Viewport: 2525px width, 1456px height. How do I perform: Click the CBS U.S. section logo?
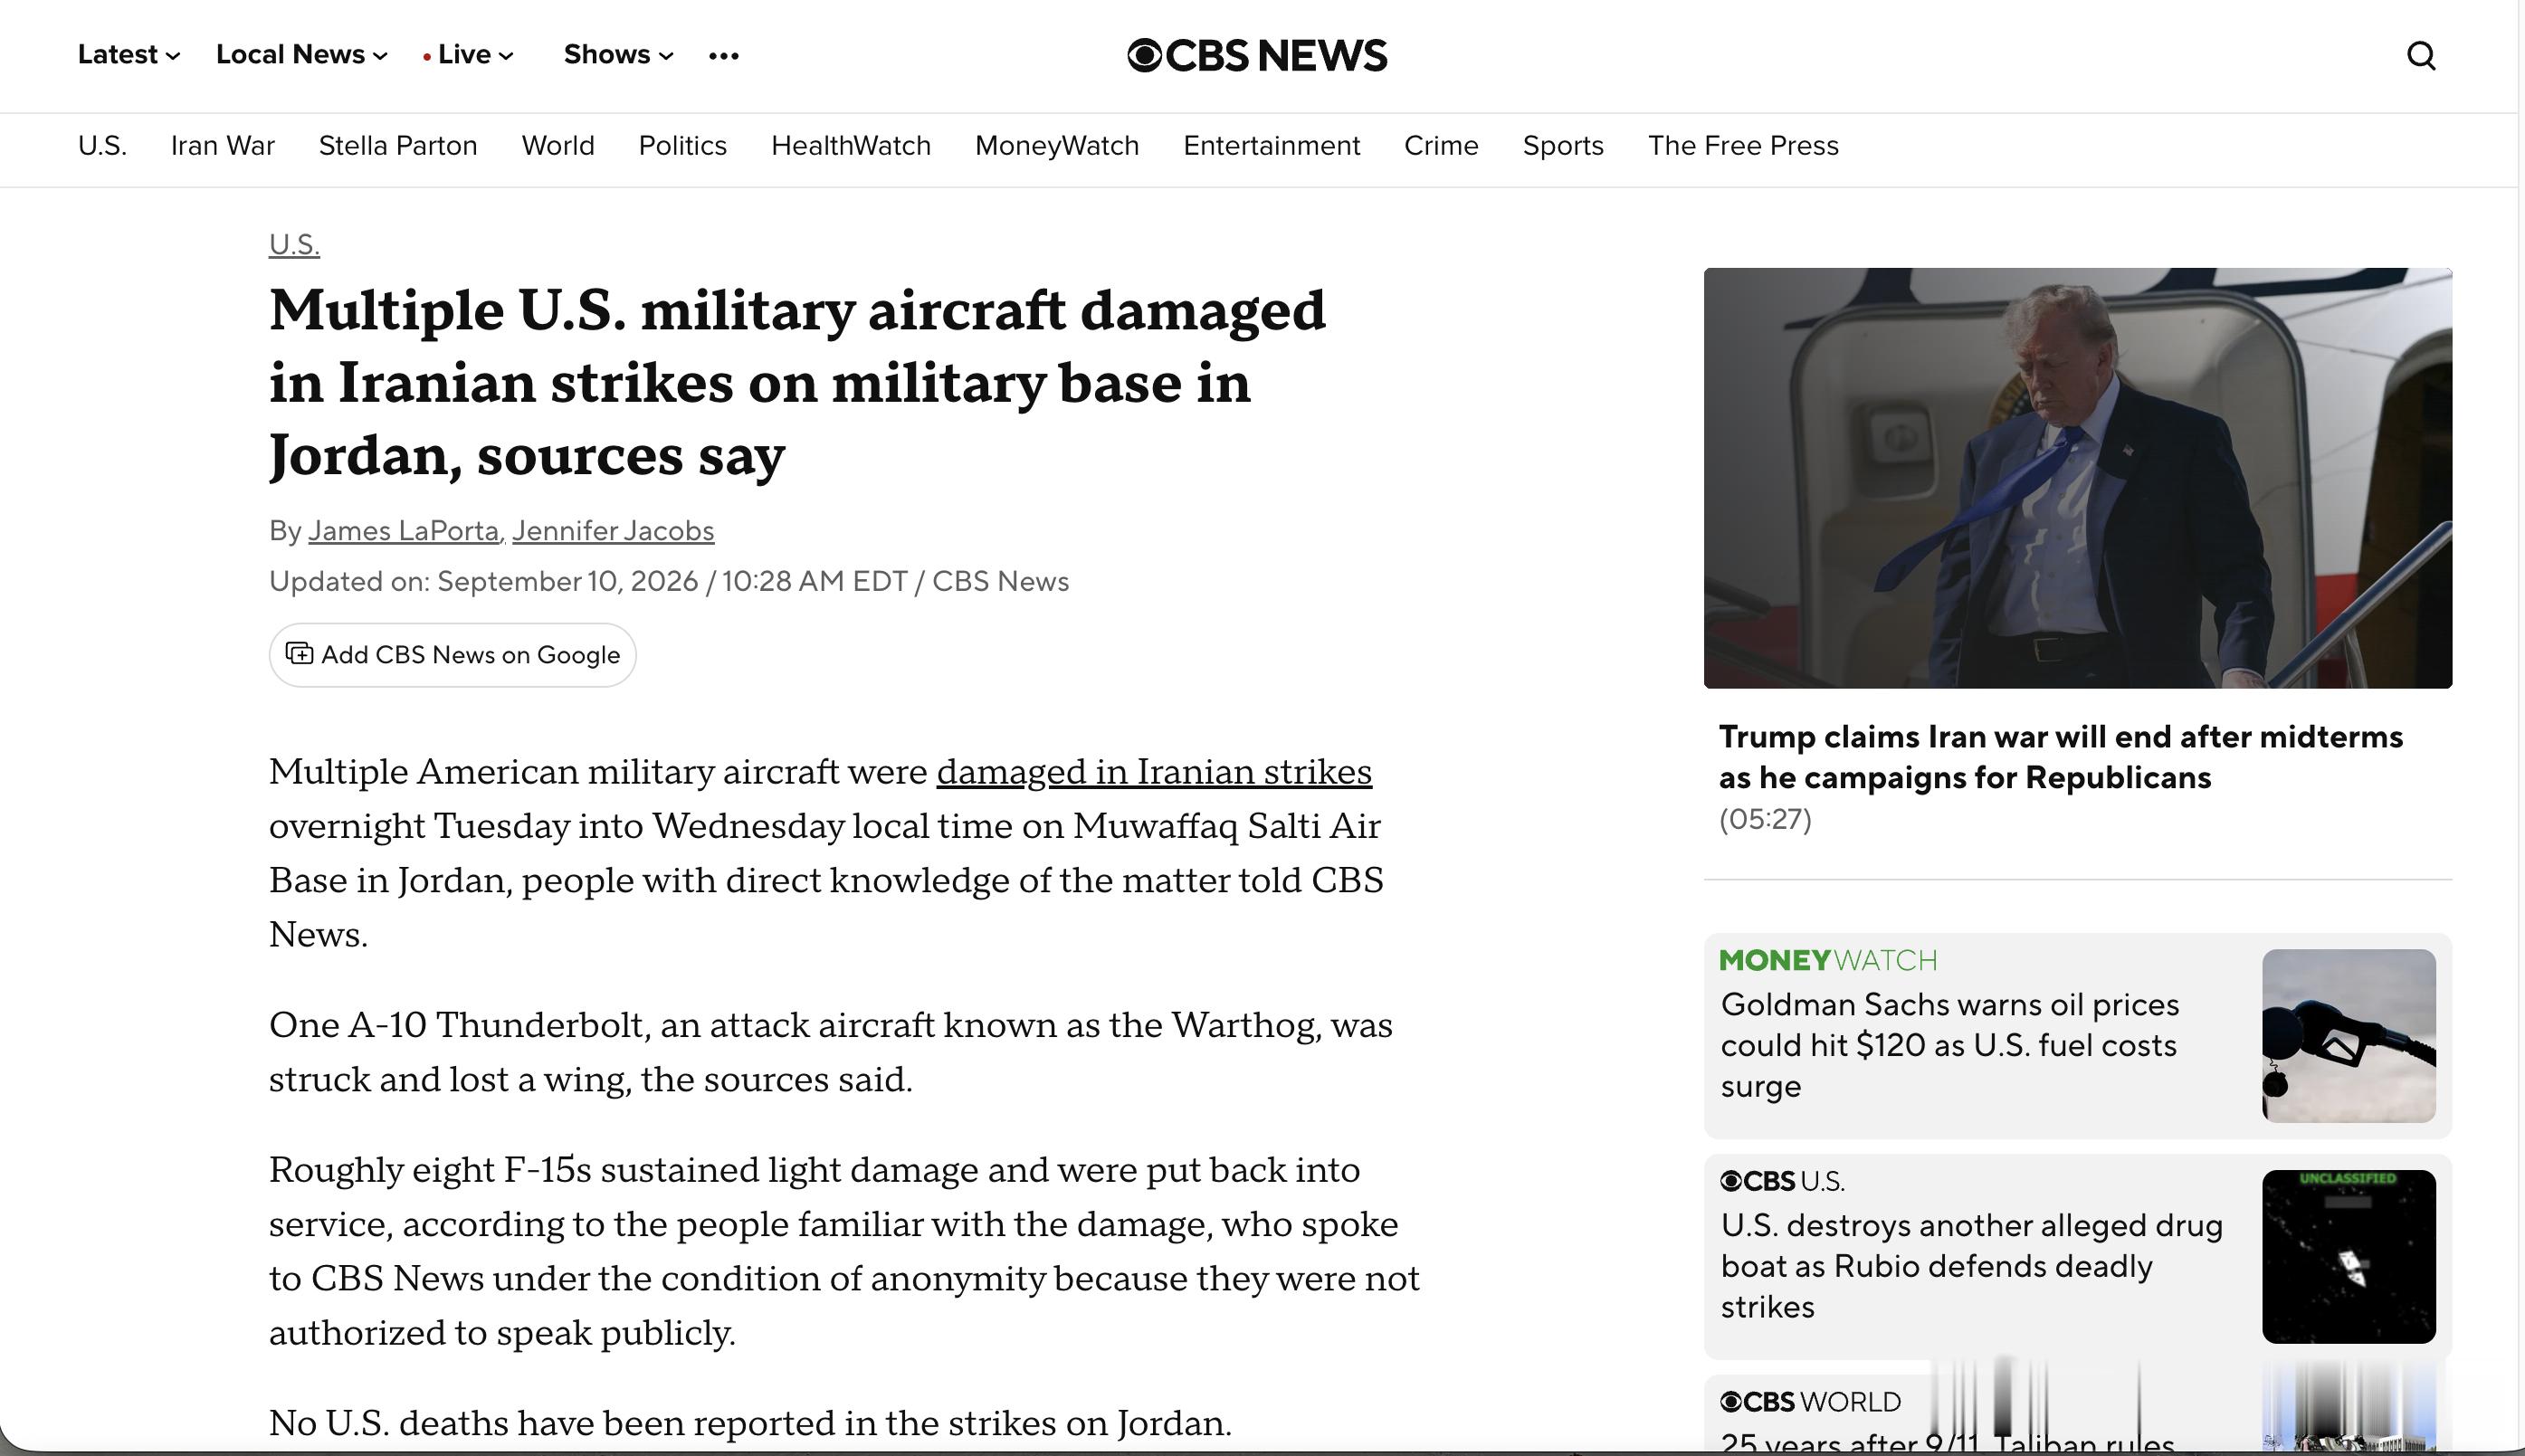click(x=1782, y=1181)
